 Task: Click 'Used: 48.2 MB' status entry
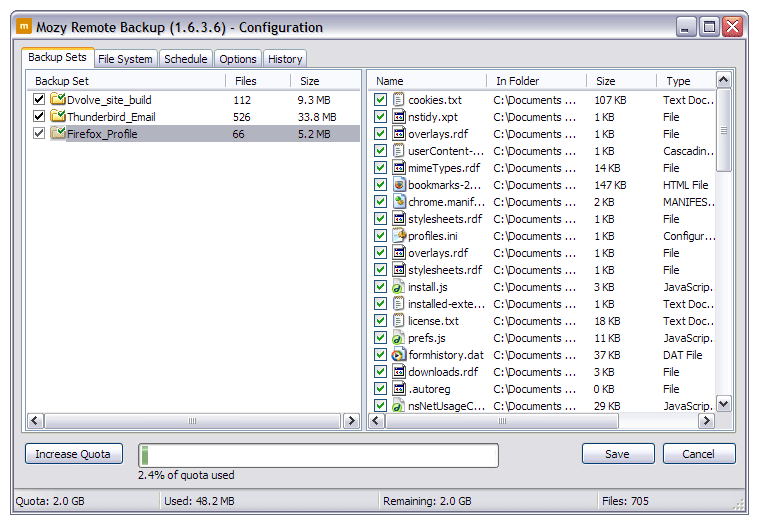(x=199, y=501)
